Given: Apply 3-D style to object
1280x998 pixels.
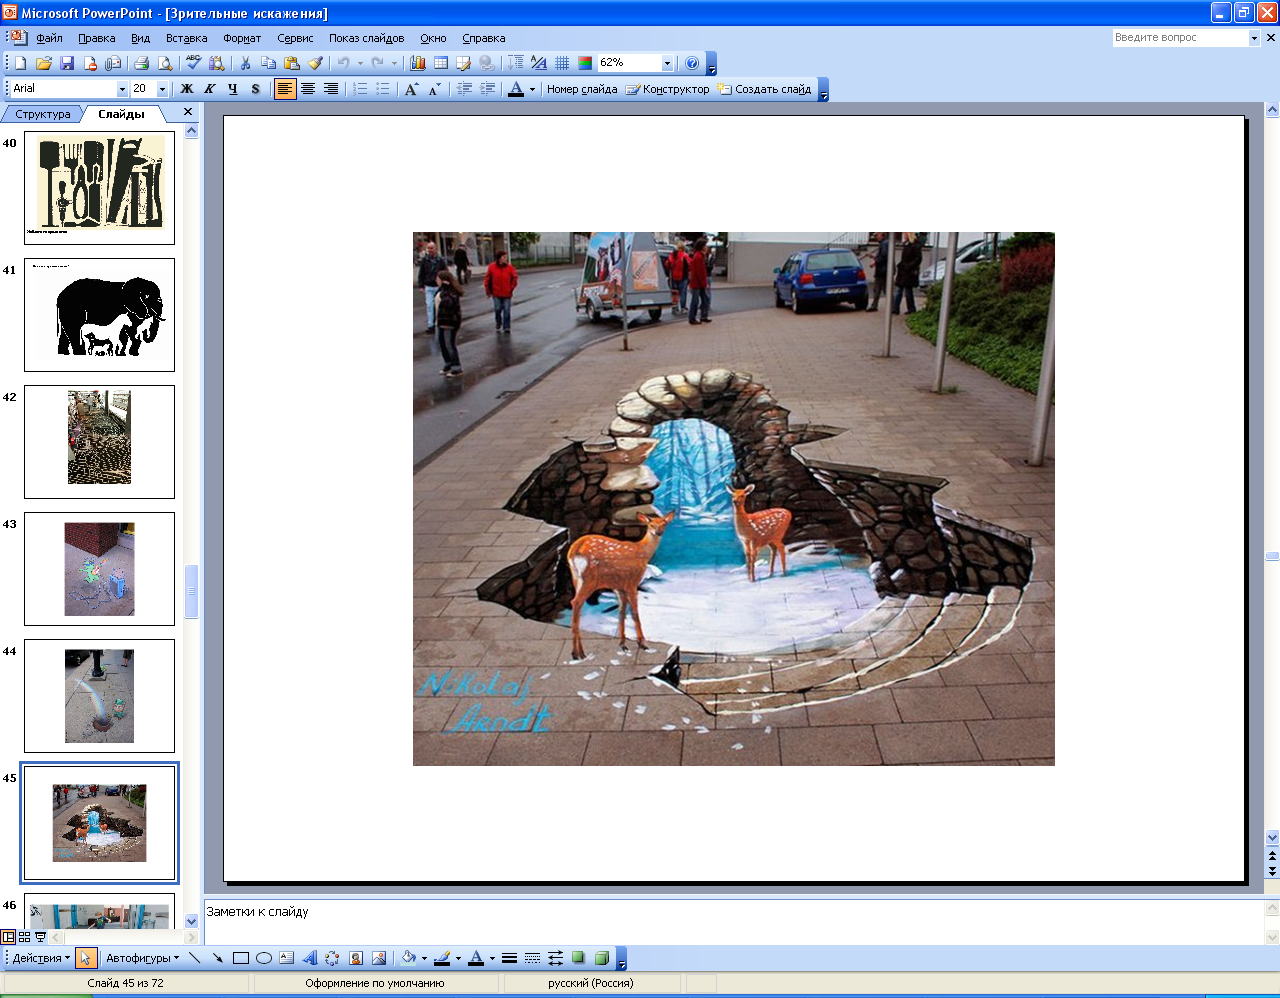Looking at the screenshot, I should tap(601, 958).
